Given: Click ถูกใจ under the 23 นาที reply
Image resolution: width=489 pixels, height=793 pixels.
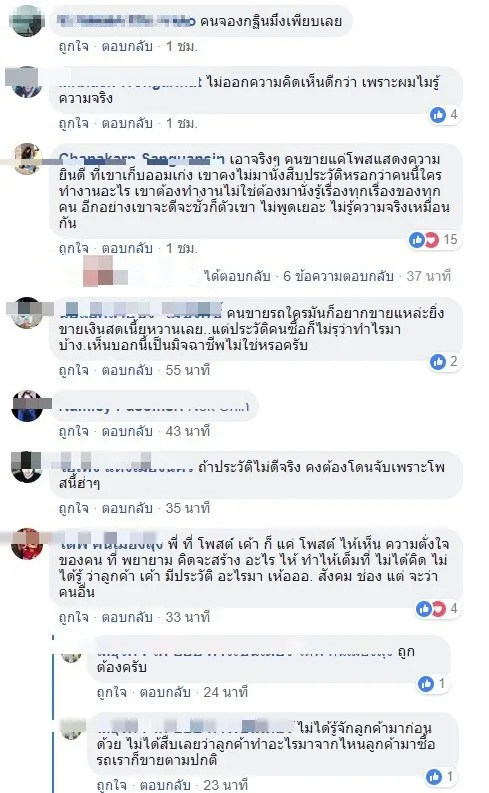Looking at the screenshot, I should point(111,785).
